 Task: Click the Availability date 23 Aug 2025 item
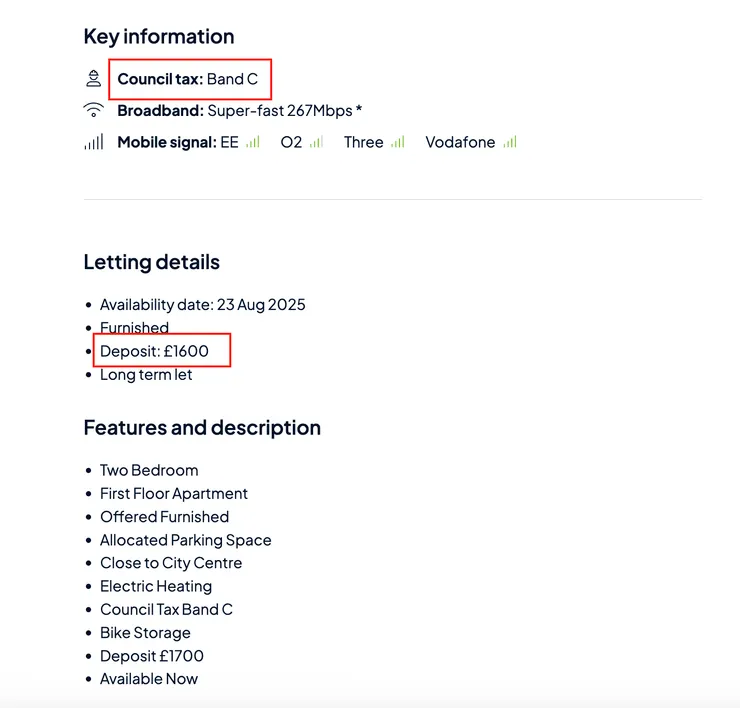pos(202,304)
